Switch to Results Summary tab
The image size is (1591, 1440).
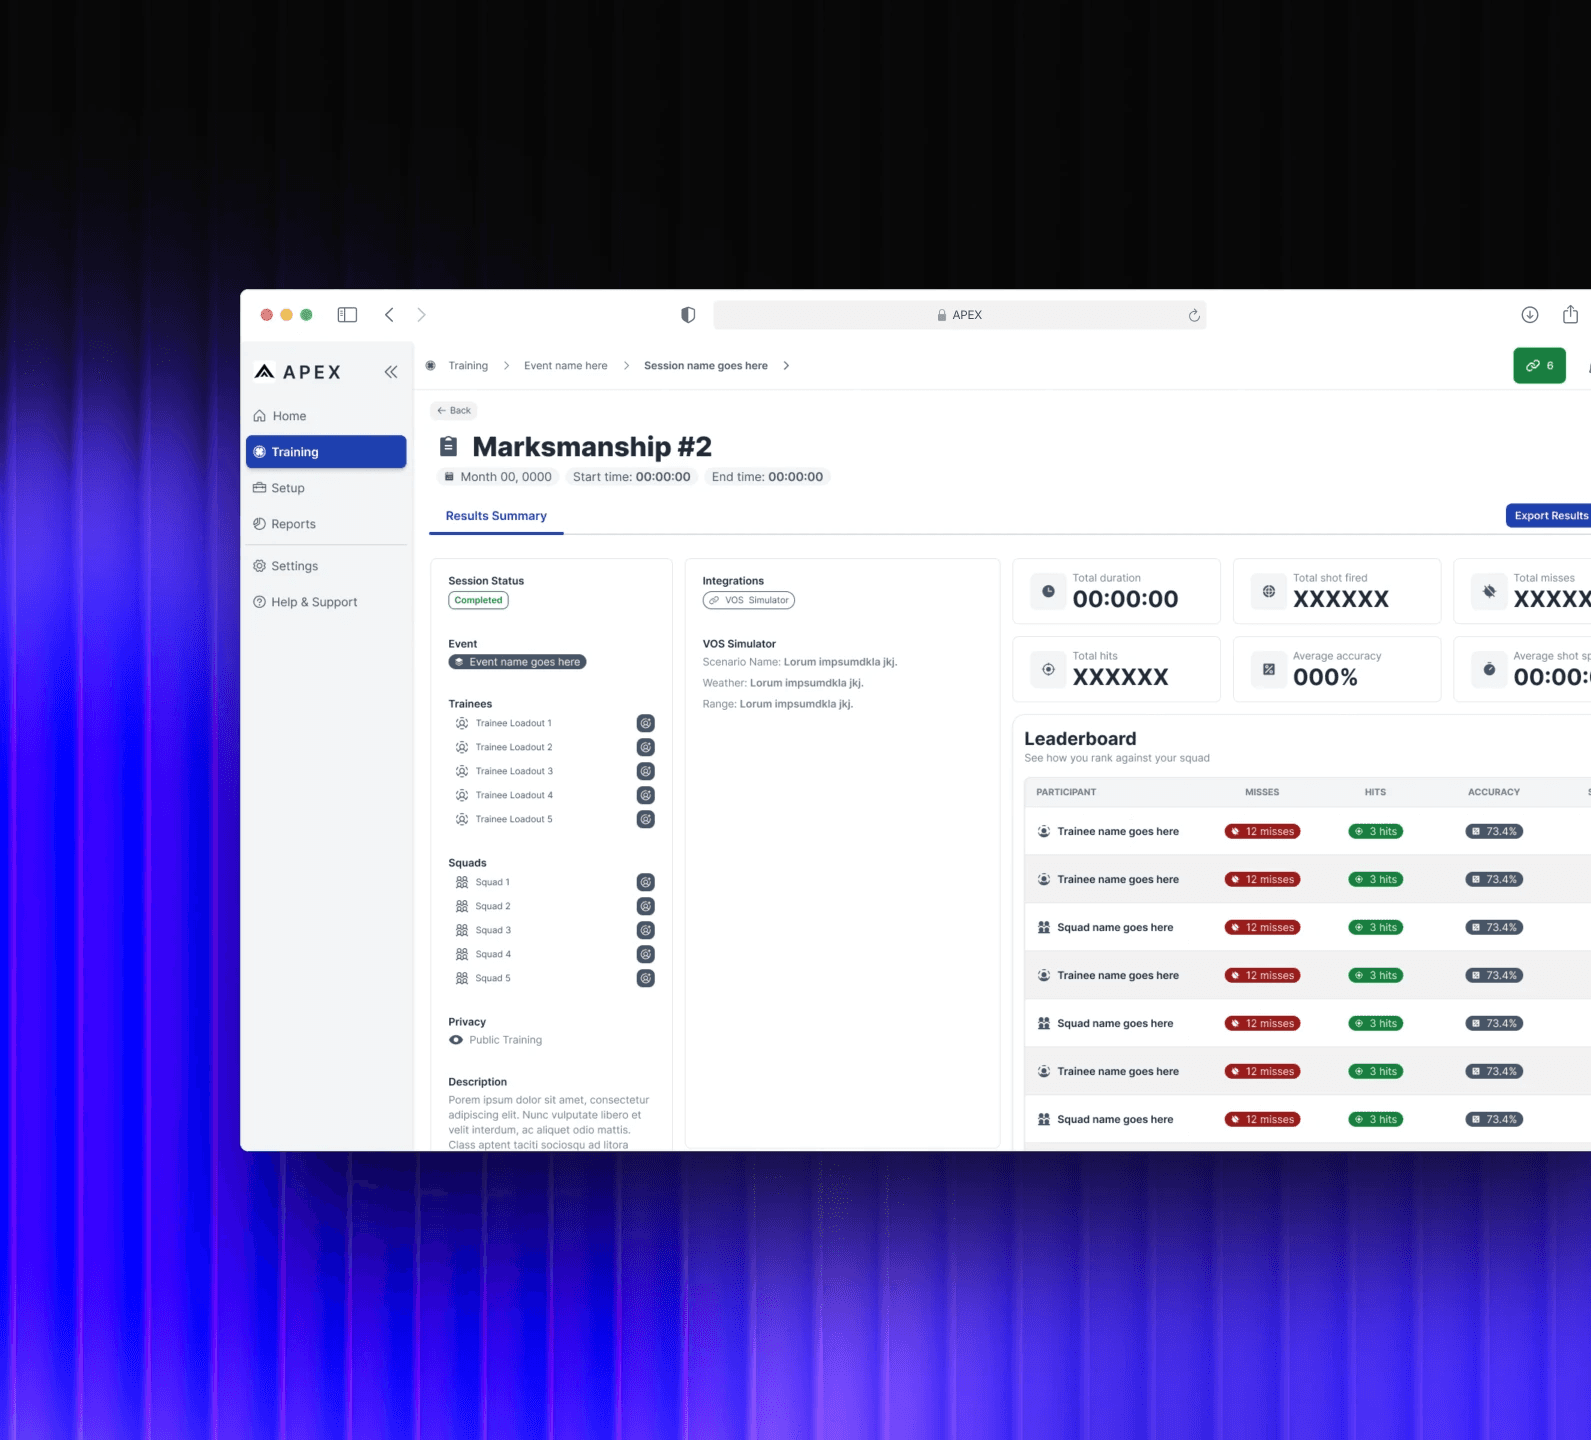(x=496, y=516)
